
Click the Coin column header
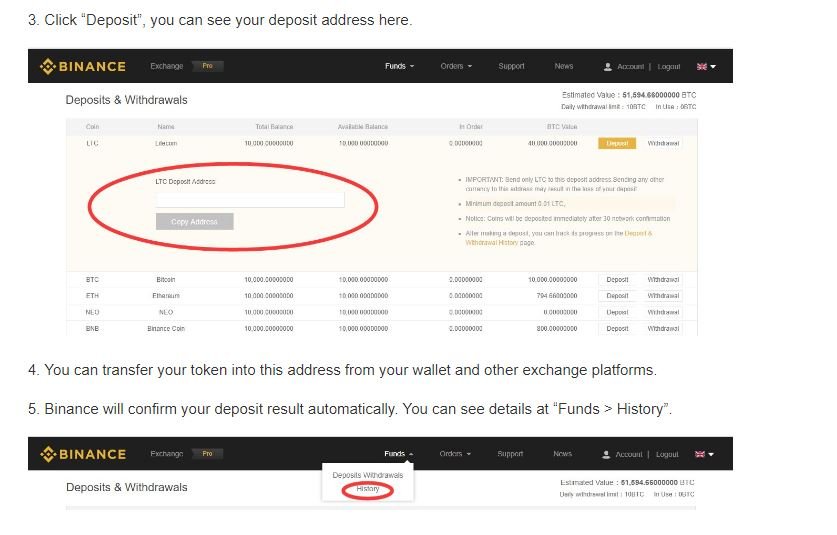[x=92, y=127]
